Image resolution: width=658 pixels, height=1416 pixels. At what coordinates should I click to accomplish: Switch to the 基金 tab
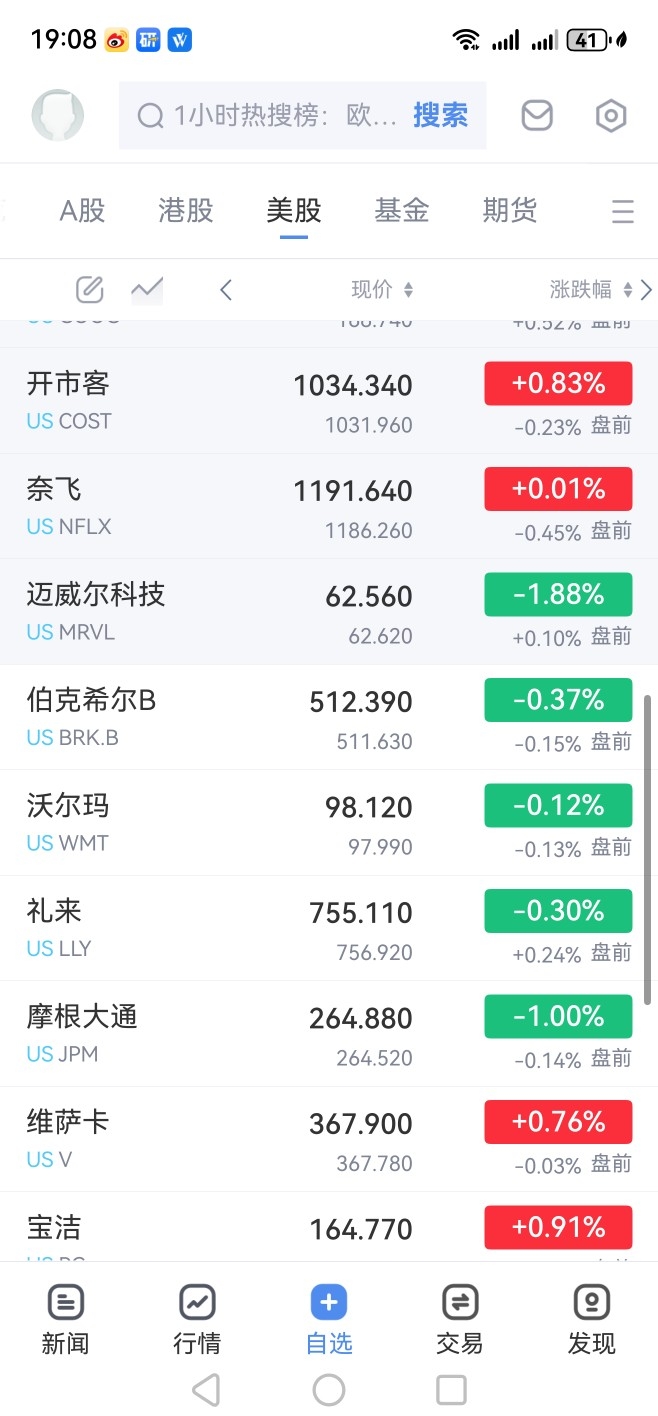pyautogui.click(x=402, y=210)
